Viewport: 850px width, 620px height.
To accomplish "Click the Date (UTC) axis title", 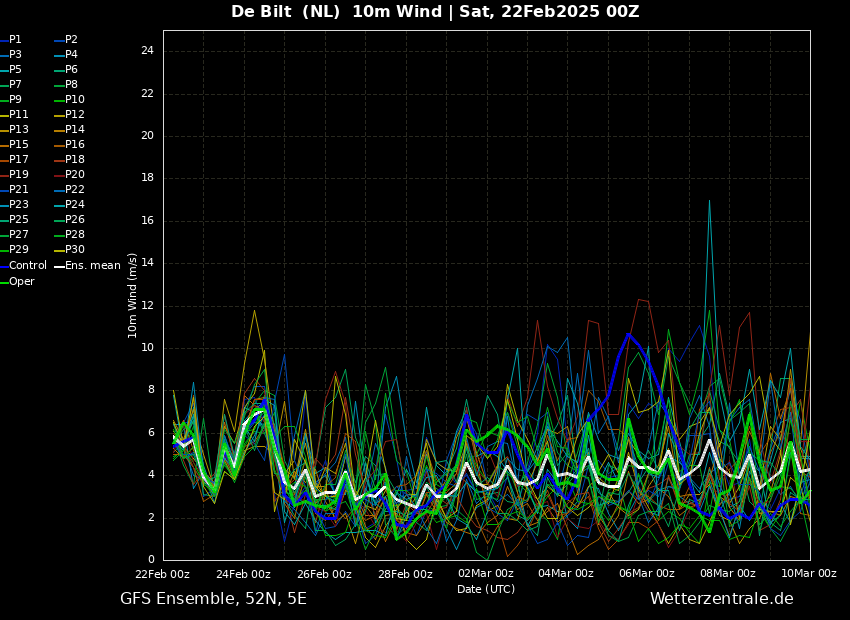I will click(486, 589).
